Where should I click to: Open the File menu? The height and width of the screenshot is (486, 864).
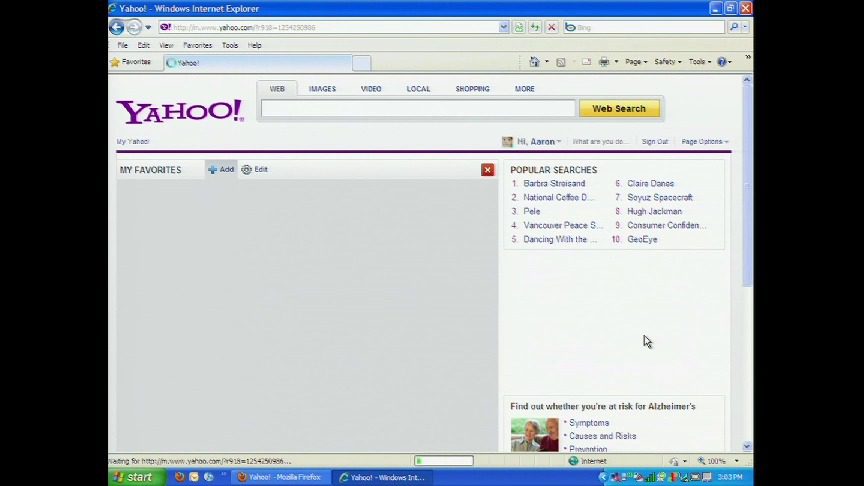pos(122,45)
